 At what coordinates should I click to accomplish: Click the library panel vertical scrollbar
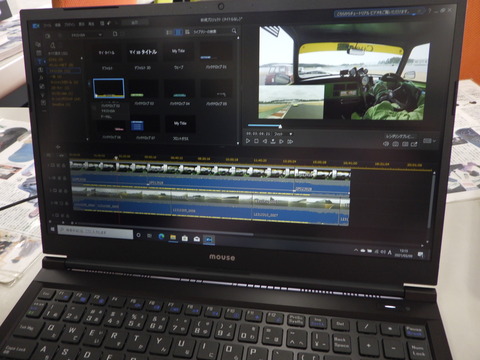tap(238, 91)
